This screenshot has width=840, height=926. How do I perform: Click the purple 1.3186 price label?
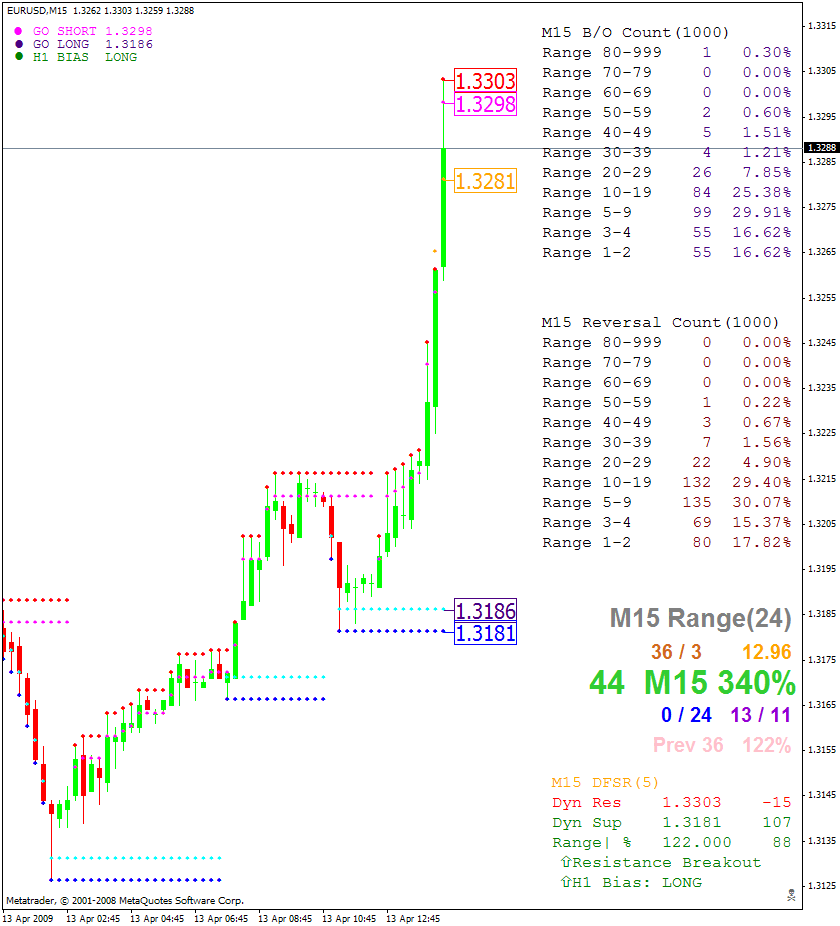[485, 610]
